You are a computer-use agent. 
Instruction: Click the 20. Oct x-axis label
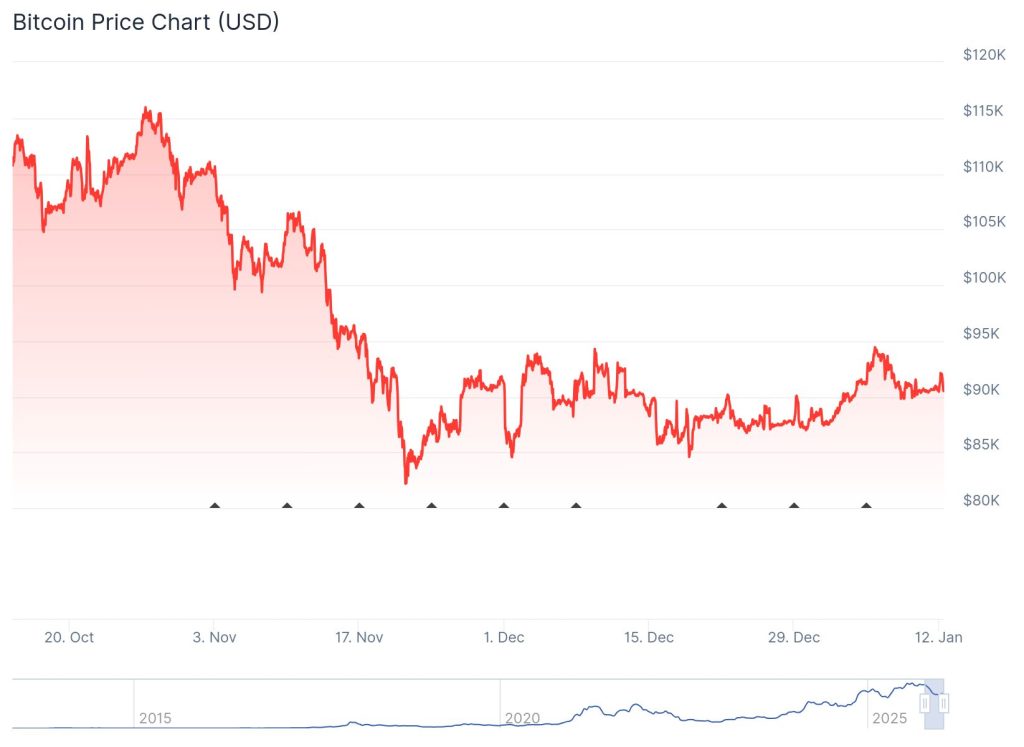tap(69, 637)
